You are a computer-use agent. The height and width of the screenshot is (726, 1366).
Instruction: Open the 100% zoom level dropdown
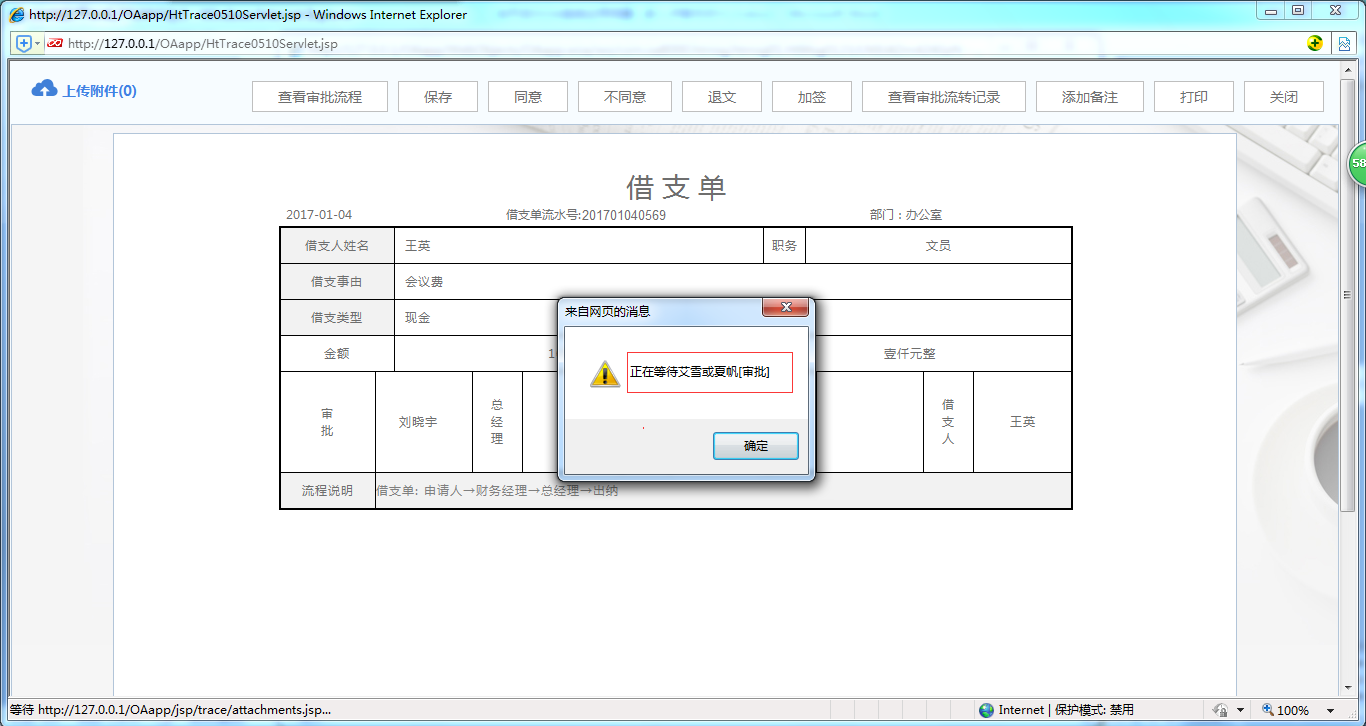coord(1331,711)
